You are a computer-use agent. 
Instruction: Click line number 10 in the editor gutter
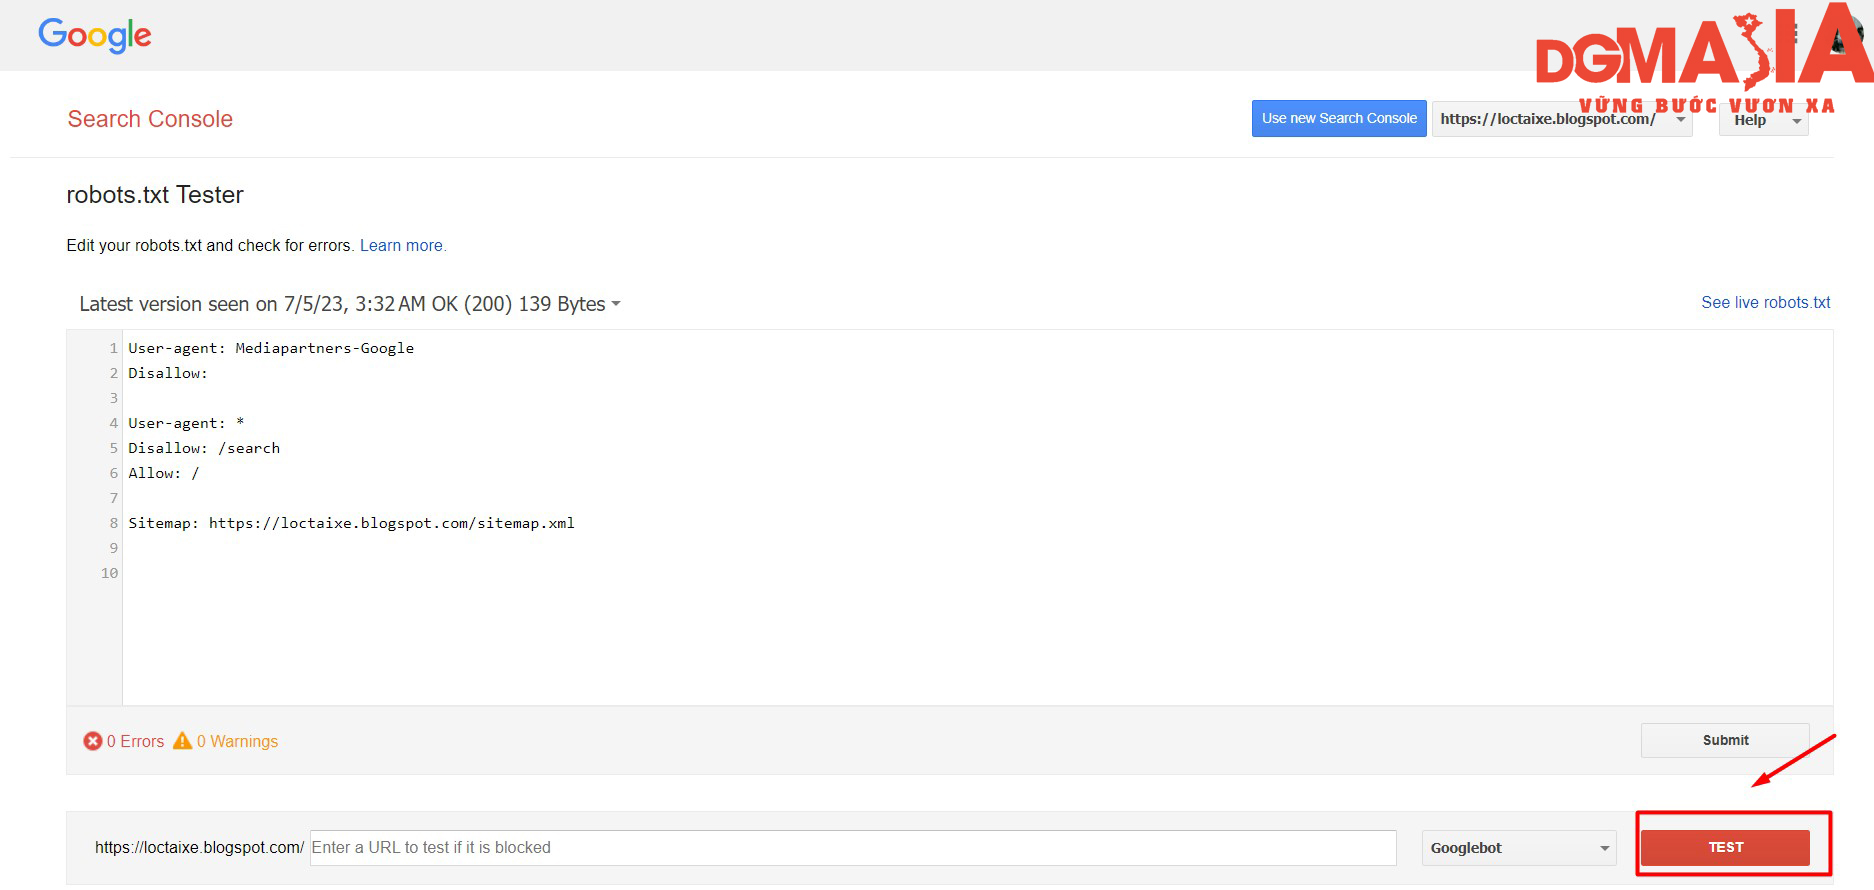tap(109, 573)
